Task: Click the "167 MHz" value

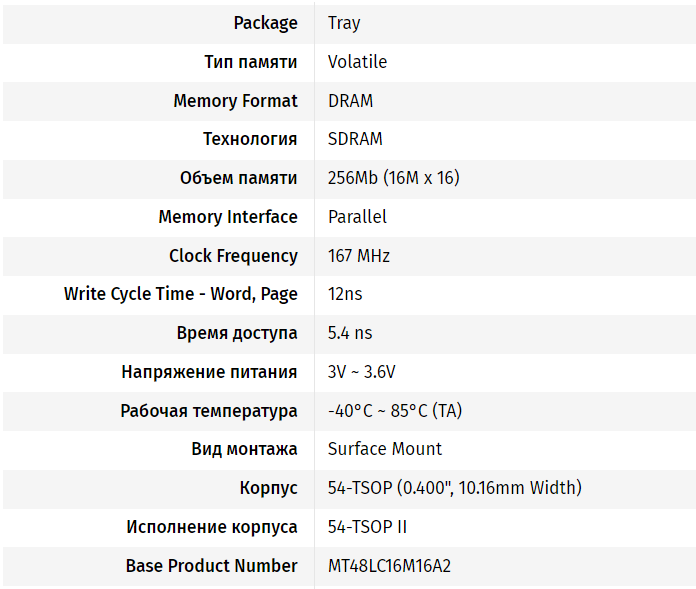Action: point(358,256)
